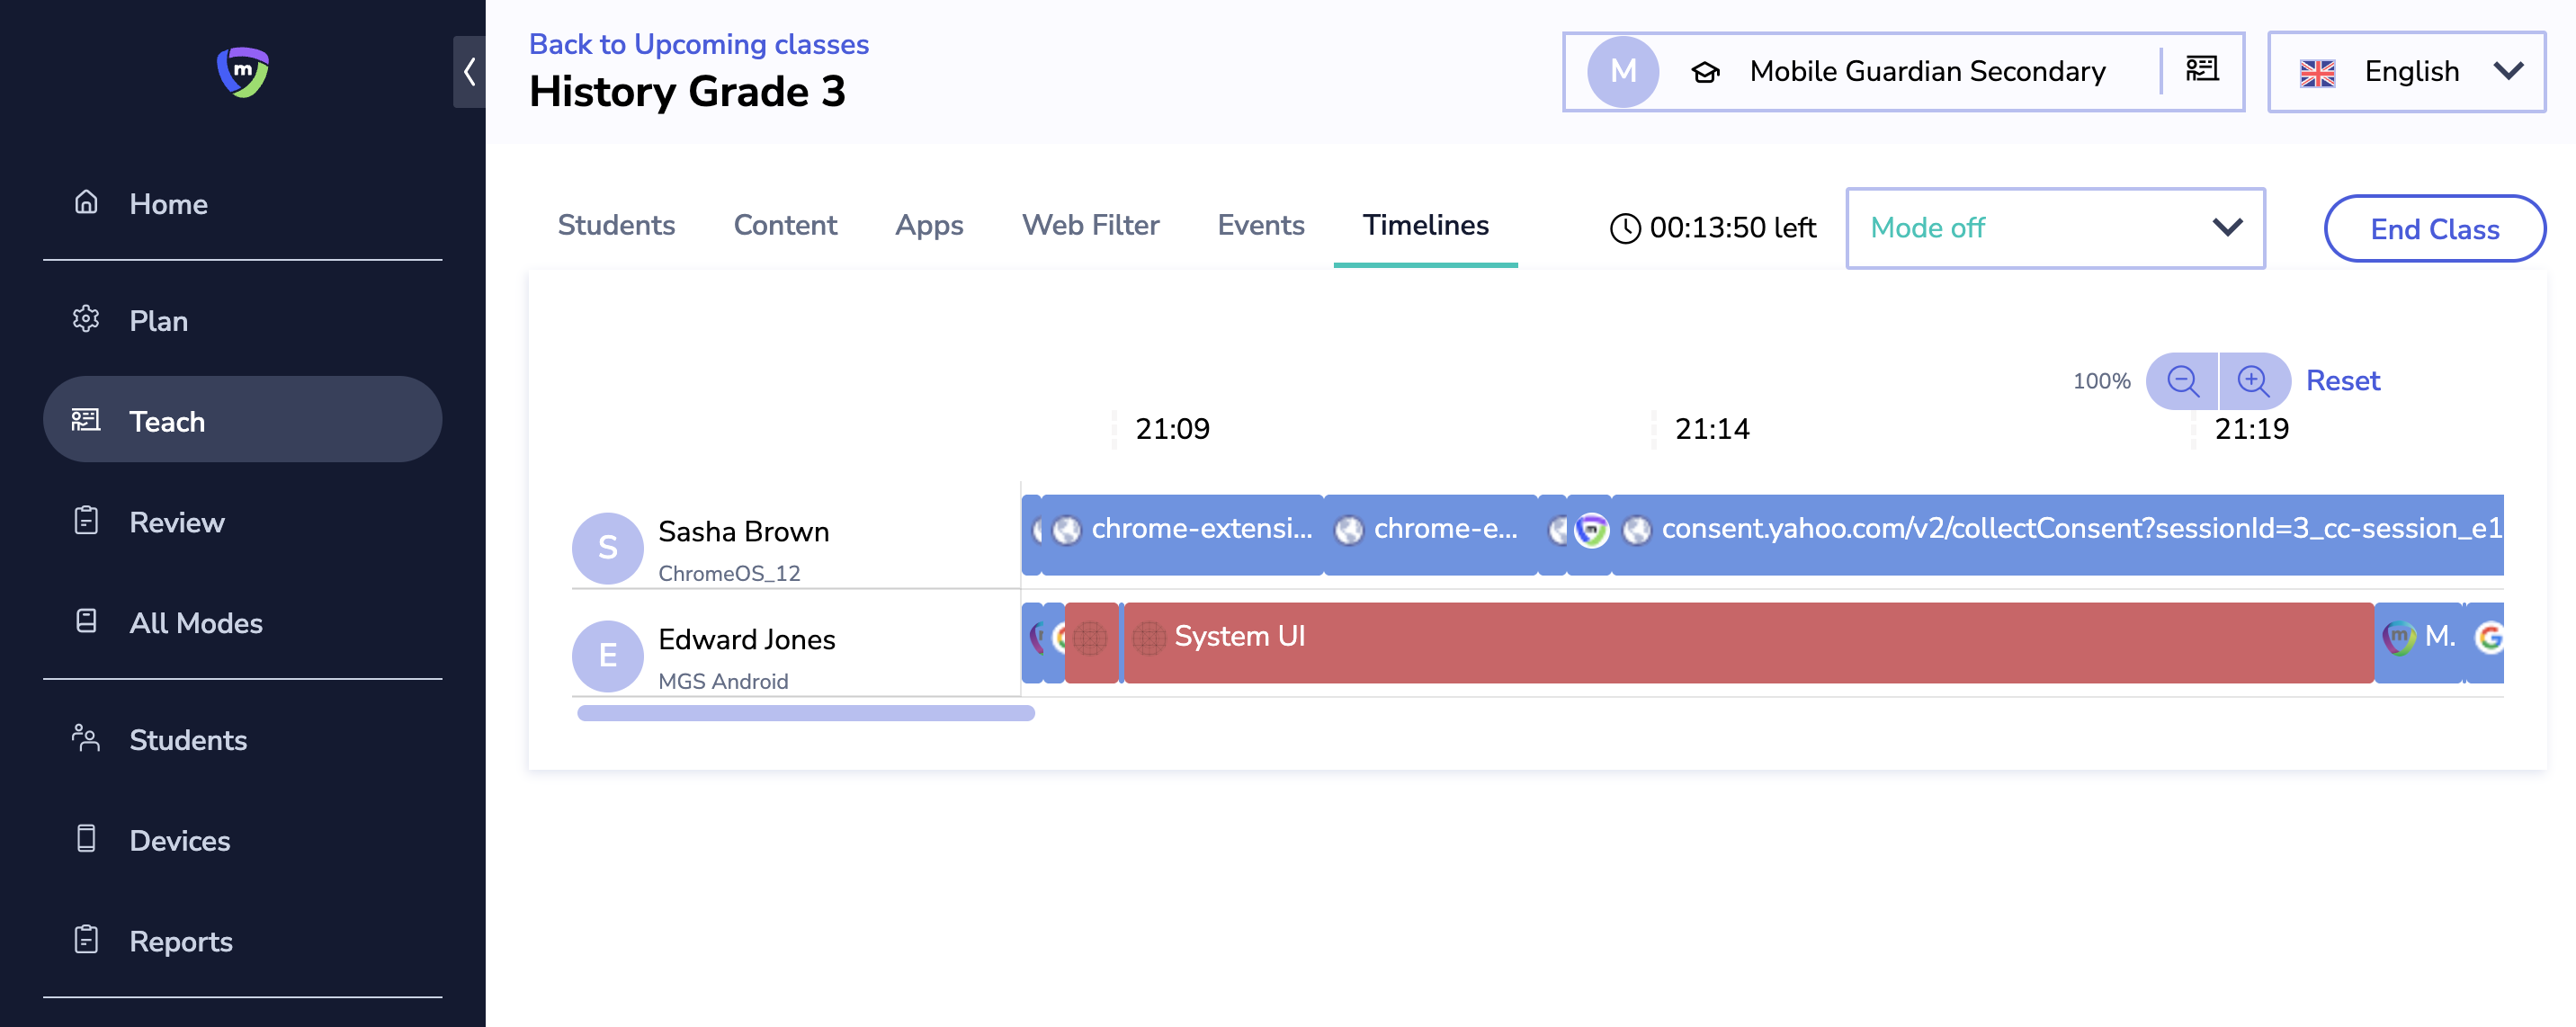Click the zoom out magnifier icon
Screen dimensions: 2576x1027
2182,381
